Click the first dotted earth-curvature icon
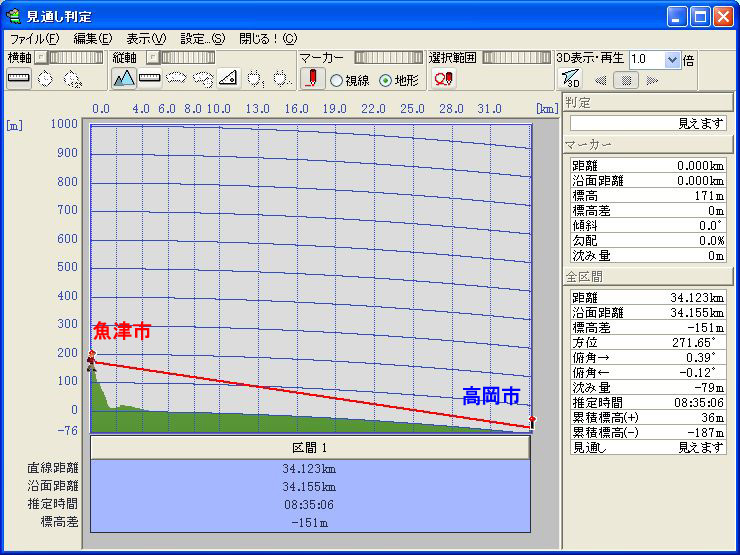The image size is (740, 555). point(176,78)
